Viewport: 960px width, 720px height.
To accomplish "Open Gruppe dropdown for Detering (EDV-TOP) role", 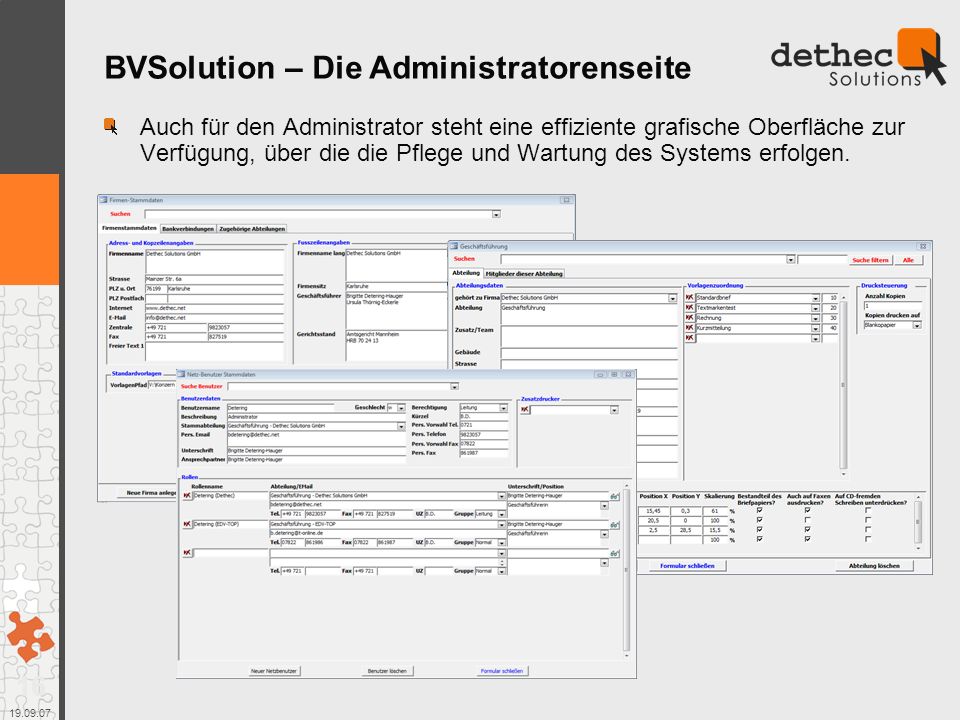I will 502,543.
